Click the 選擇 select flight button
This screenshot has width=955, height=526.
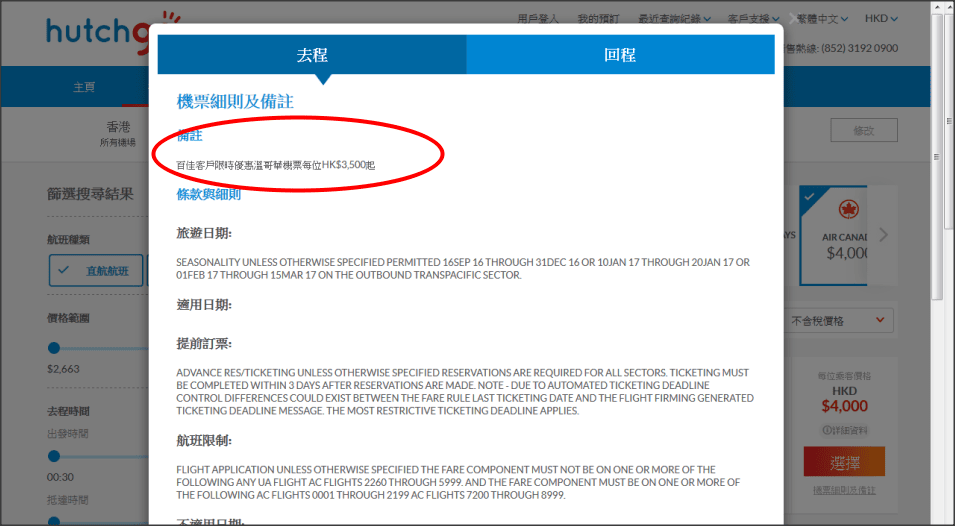[844, 464]
